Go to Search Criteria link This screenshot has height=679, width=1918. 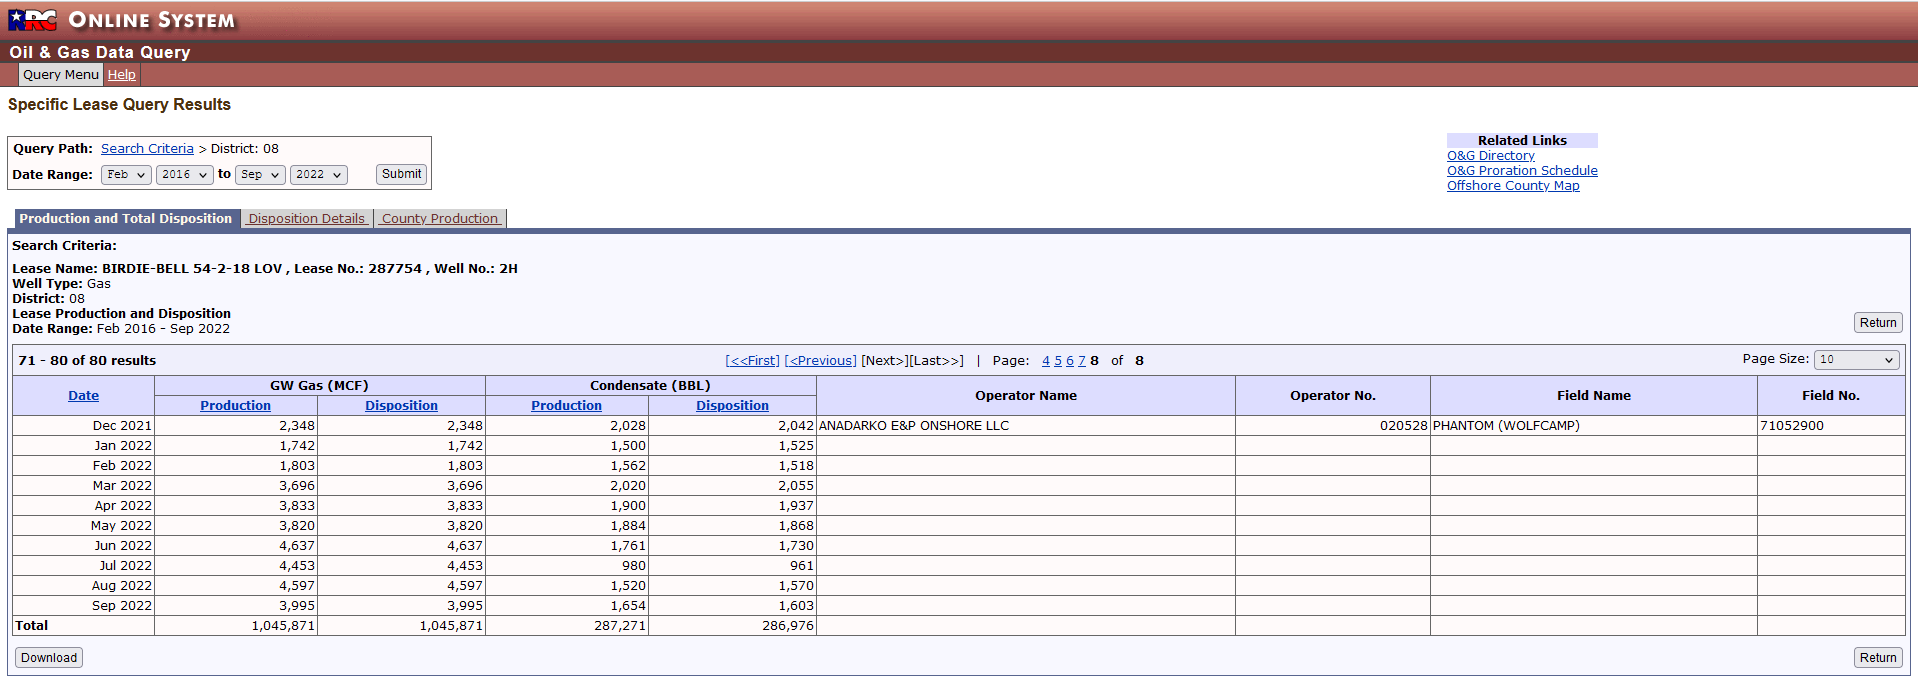tap(147, 149)
